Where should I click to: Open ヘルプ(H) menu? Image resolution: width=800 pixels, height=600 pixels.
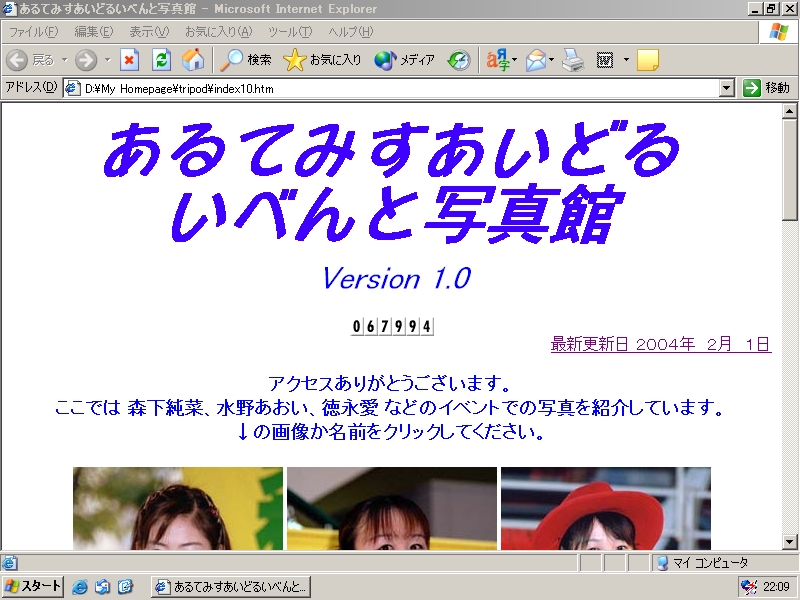coord(351,32)
